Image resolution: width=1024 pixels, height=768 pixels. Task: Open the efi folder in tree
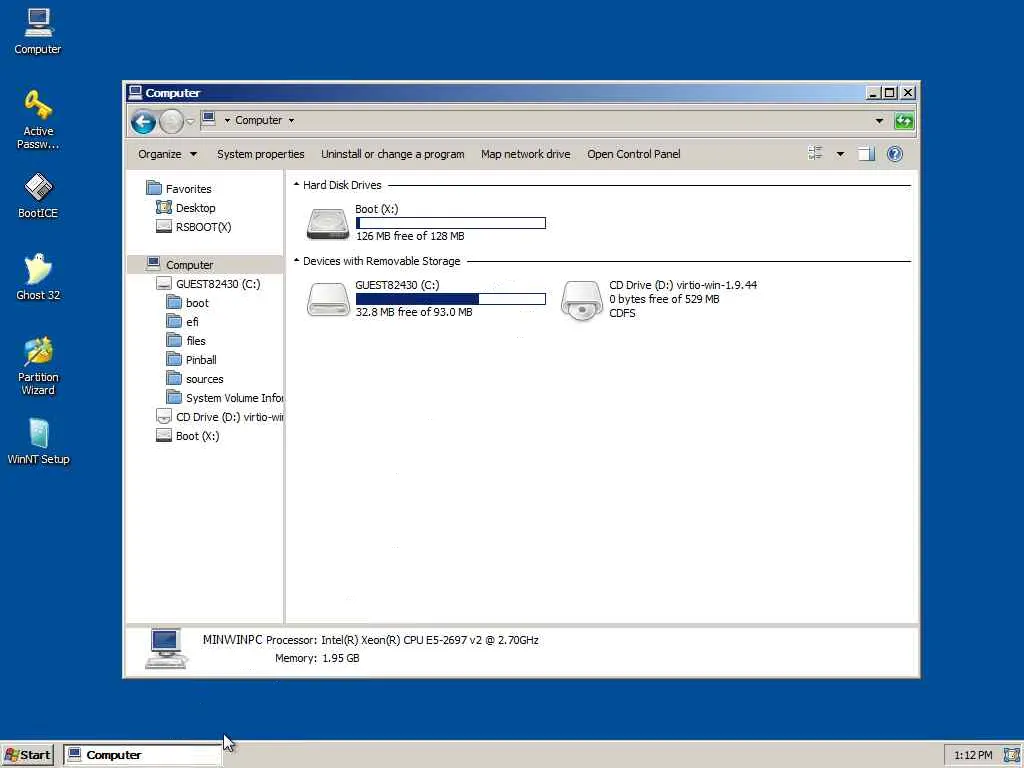(183, 322)
